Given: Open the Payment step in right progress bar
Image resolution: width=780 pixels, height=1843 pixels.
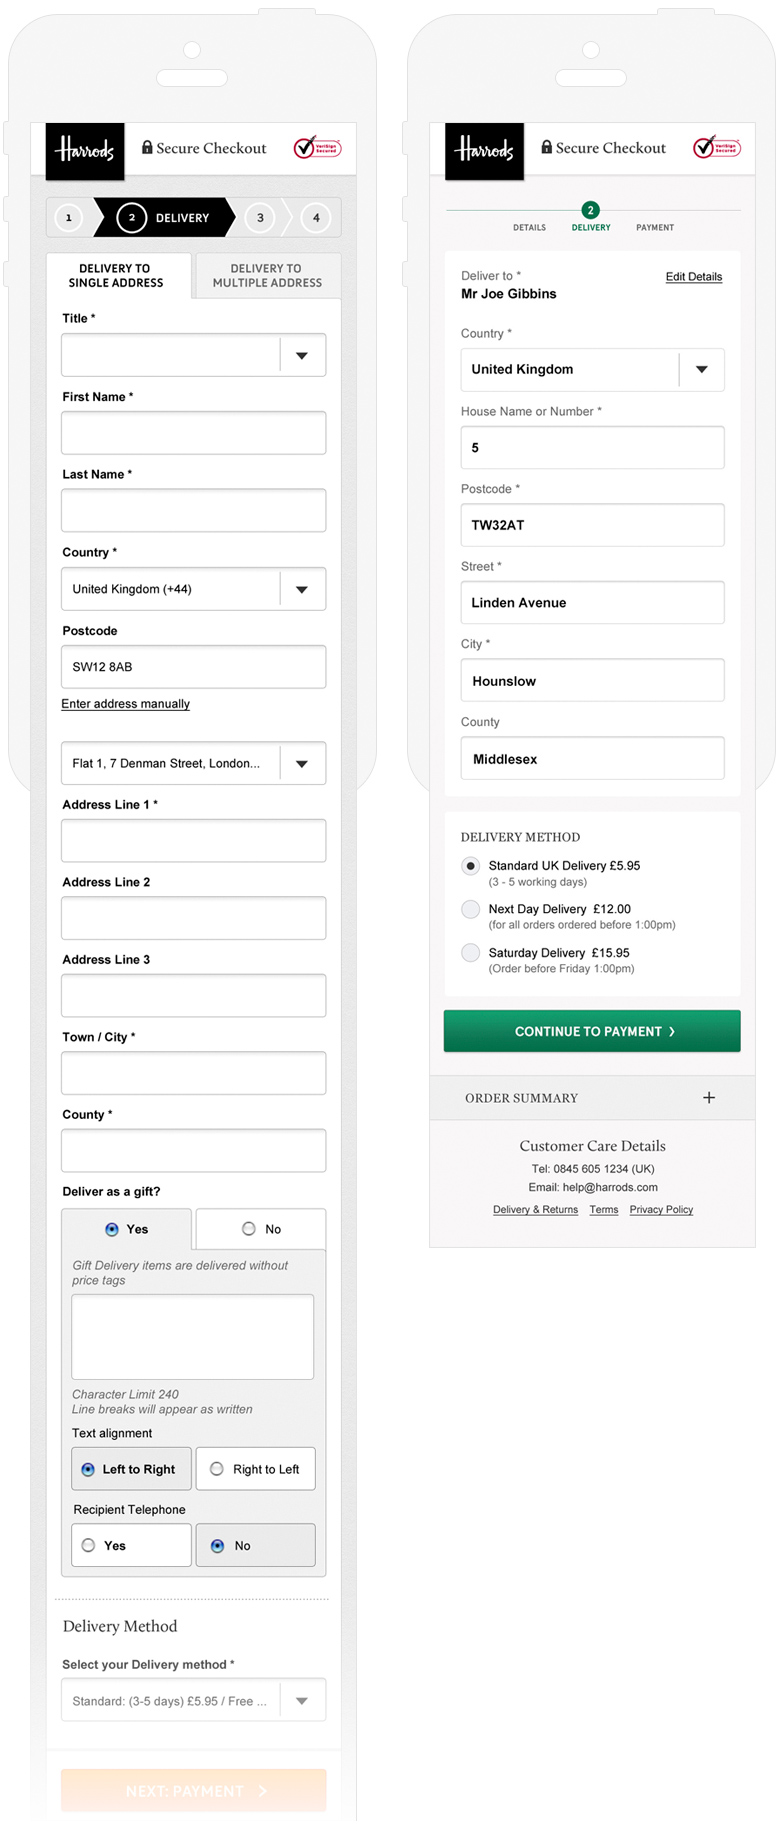Looking at the screenshot, I should (655, 227).
